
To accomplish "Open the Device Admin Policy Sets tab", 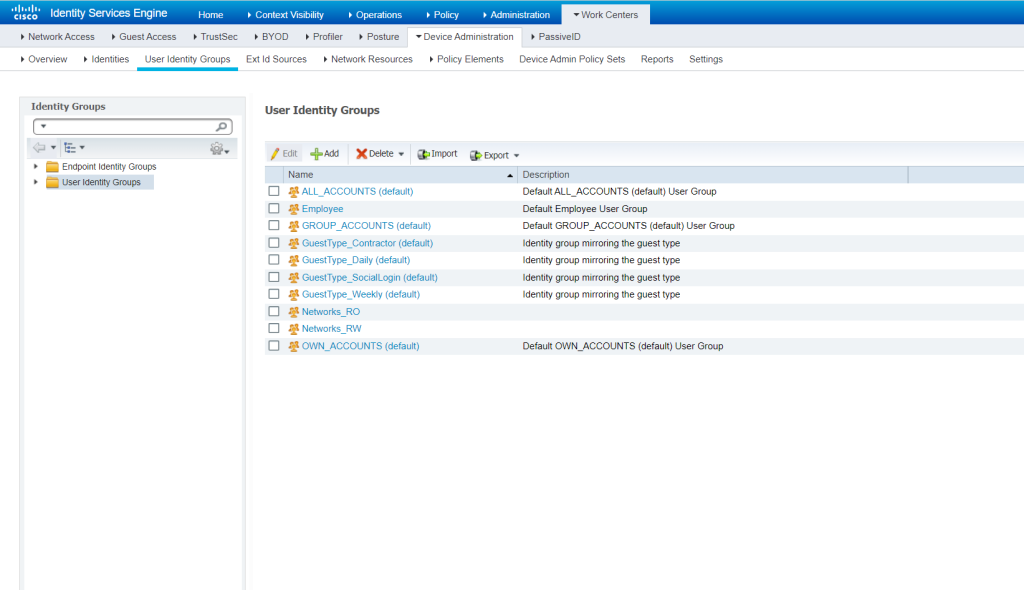I will click(x=572, y=59).
